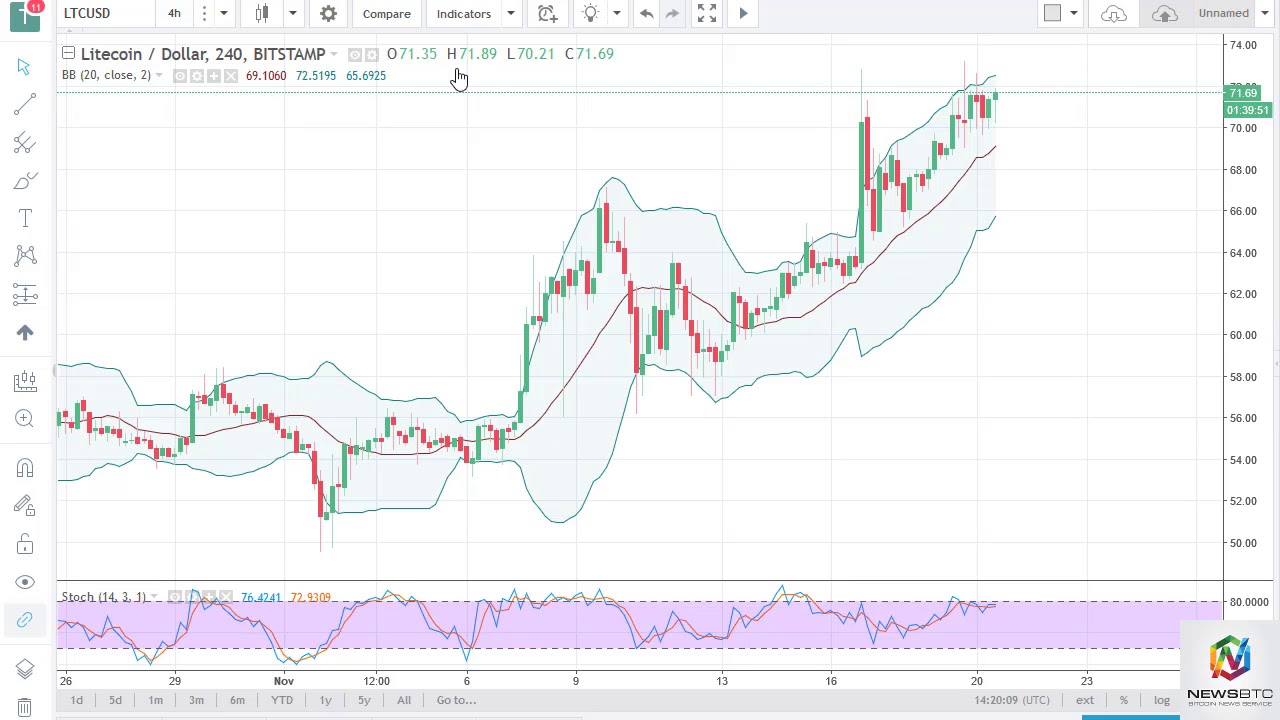This screenshot has height=720, width=1280.
Task: Expand the lightbulb ideas dropdown arrow
Action: tap(617, 13)
